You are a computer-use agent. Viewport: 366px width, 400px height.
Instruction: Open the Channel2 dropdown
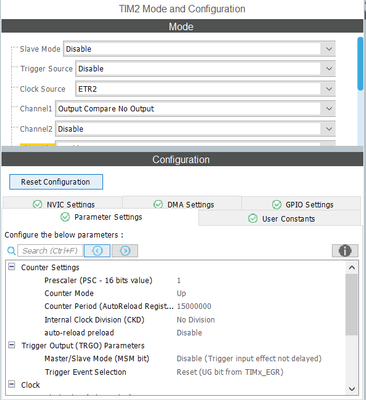(x=195, y=129)
